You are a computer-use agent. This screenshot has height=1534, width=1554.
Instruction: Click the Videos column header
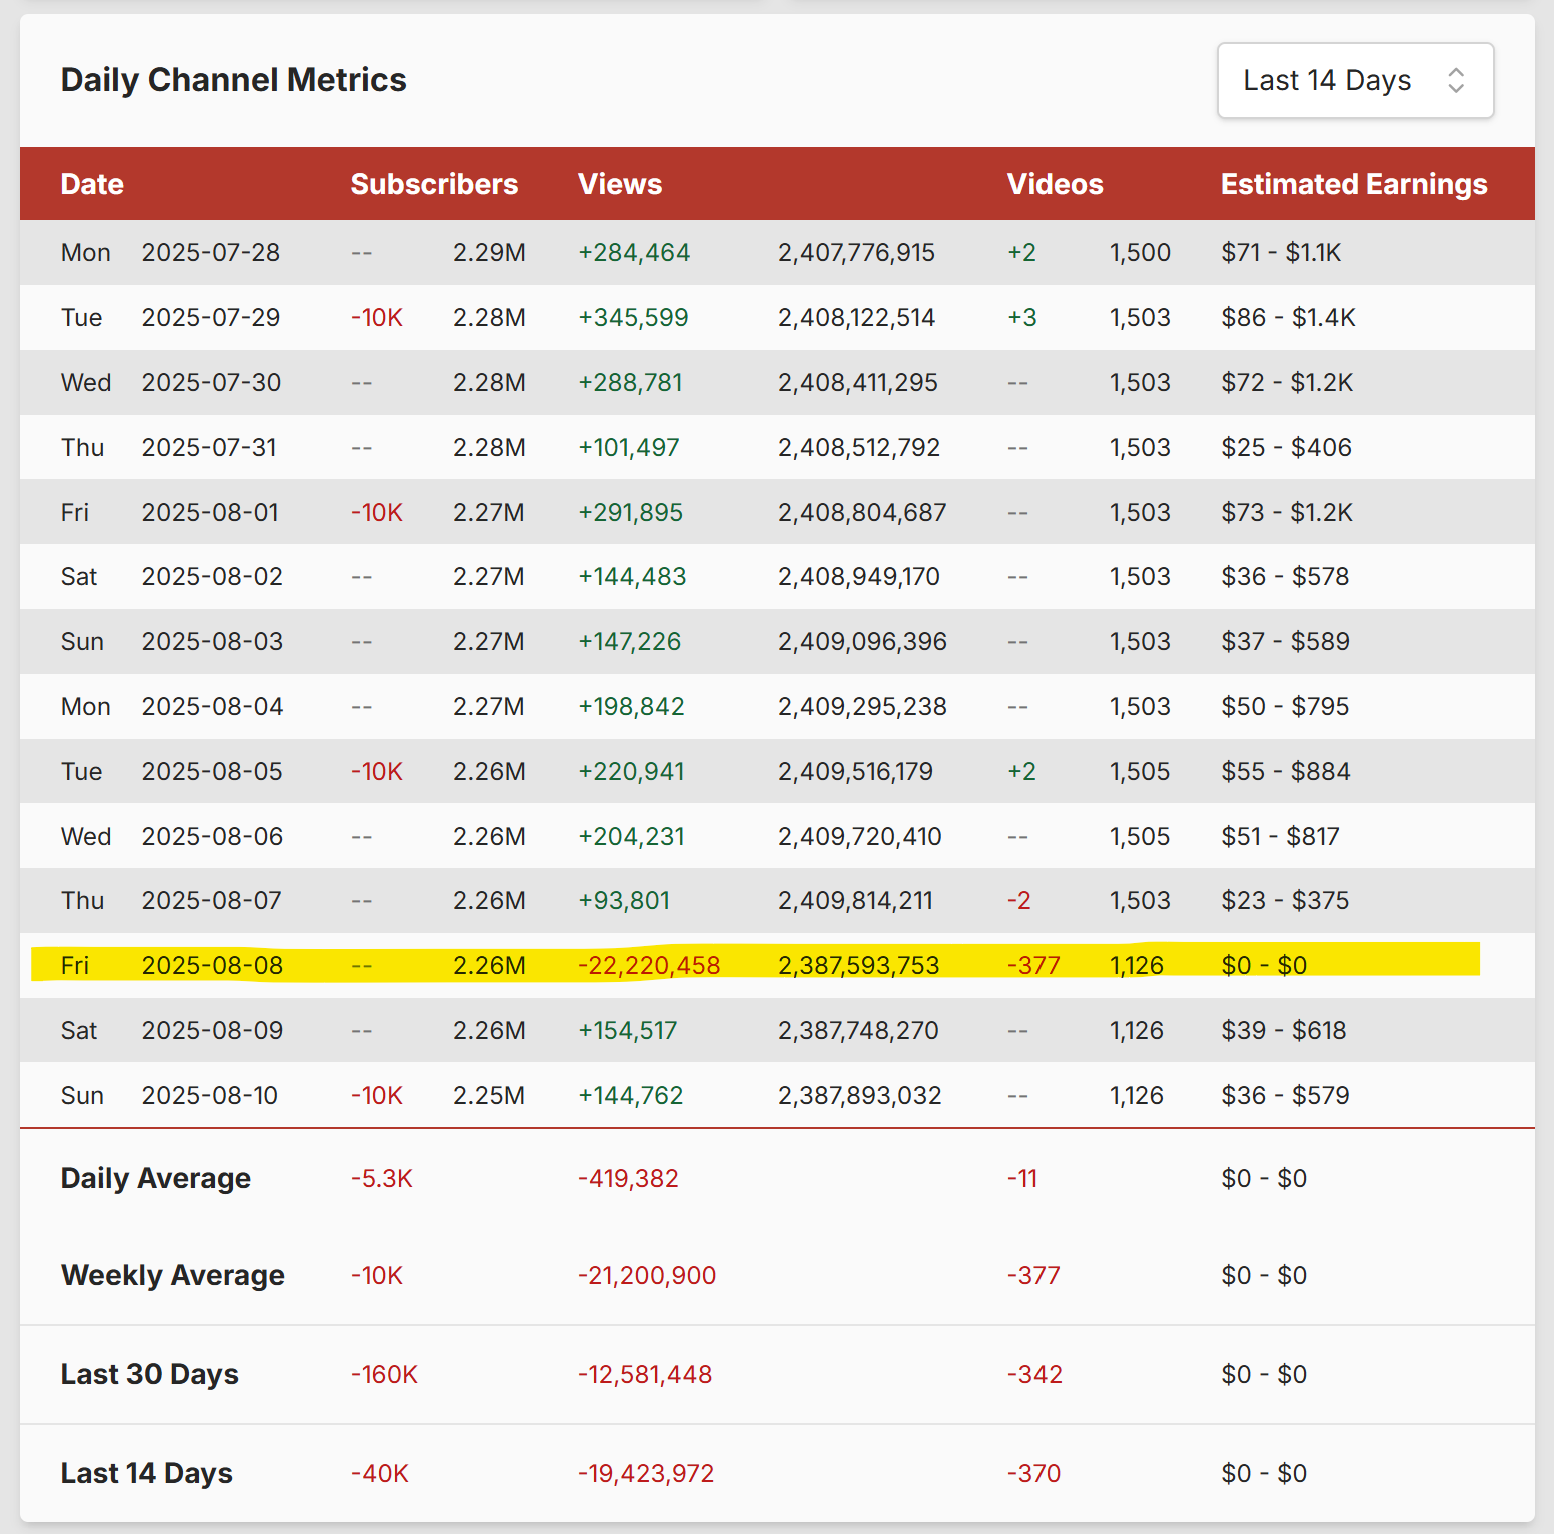pyautogui.click(x=1055, y=184)
